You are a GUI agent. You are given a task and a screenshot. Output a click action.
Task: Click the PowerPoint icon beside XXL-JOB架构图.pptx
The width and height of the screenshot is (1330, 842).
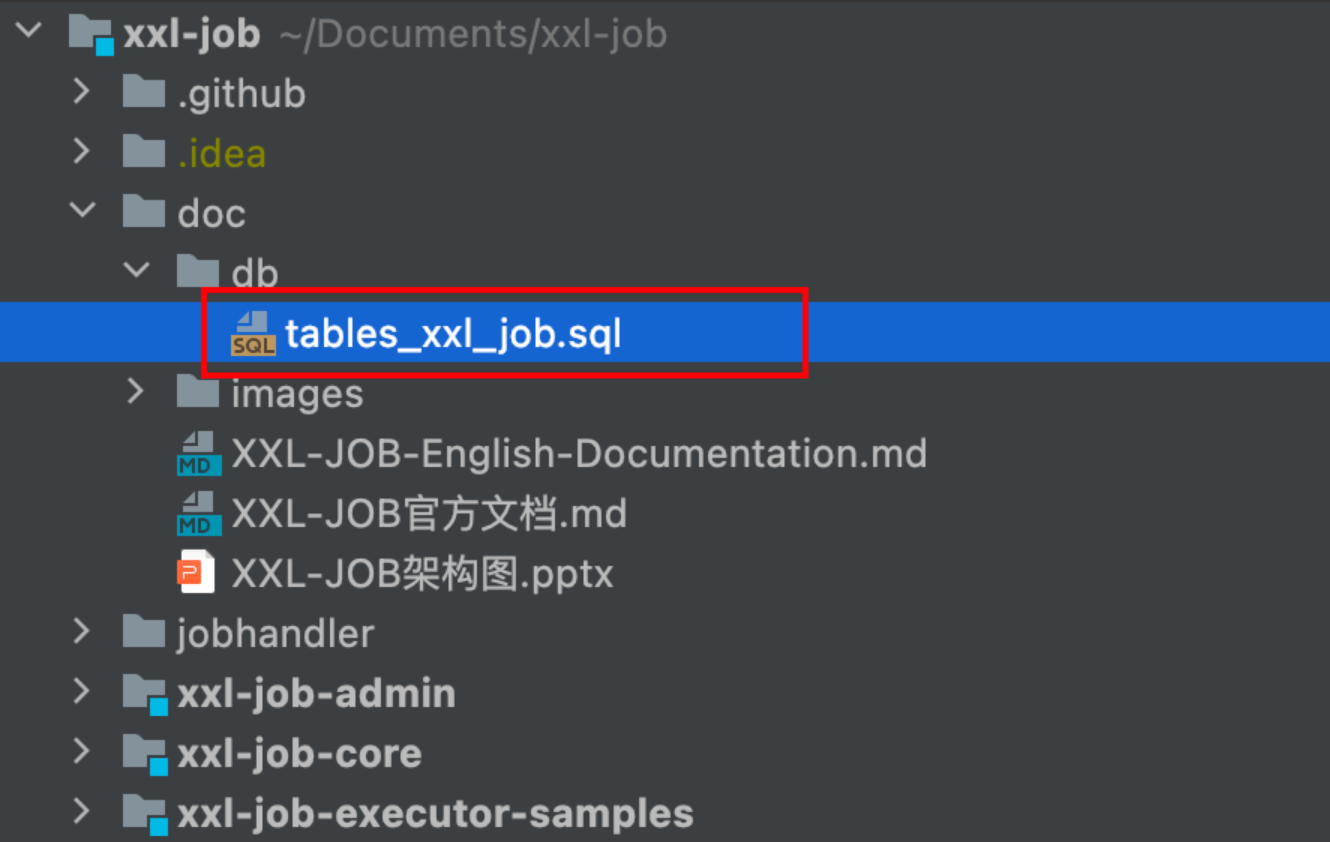pos(197,573)
